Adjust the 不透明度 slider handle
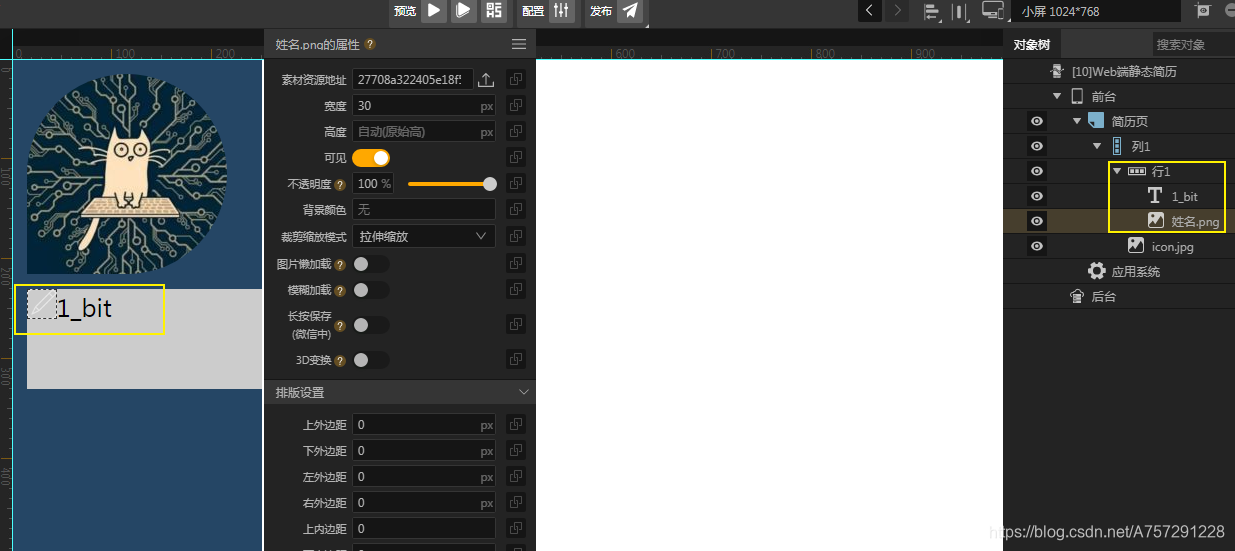 tap(490, 184)
